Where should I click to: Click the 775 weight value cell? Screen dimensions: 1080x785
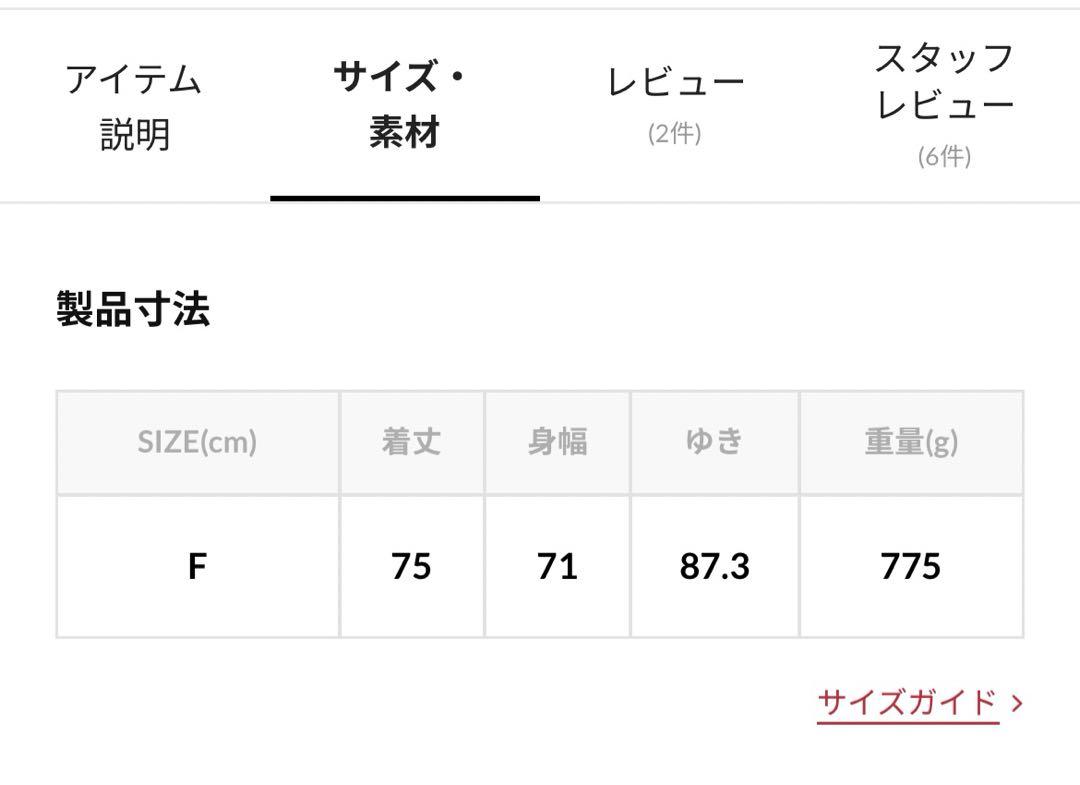pos(911,567)
